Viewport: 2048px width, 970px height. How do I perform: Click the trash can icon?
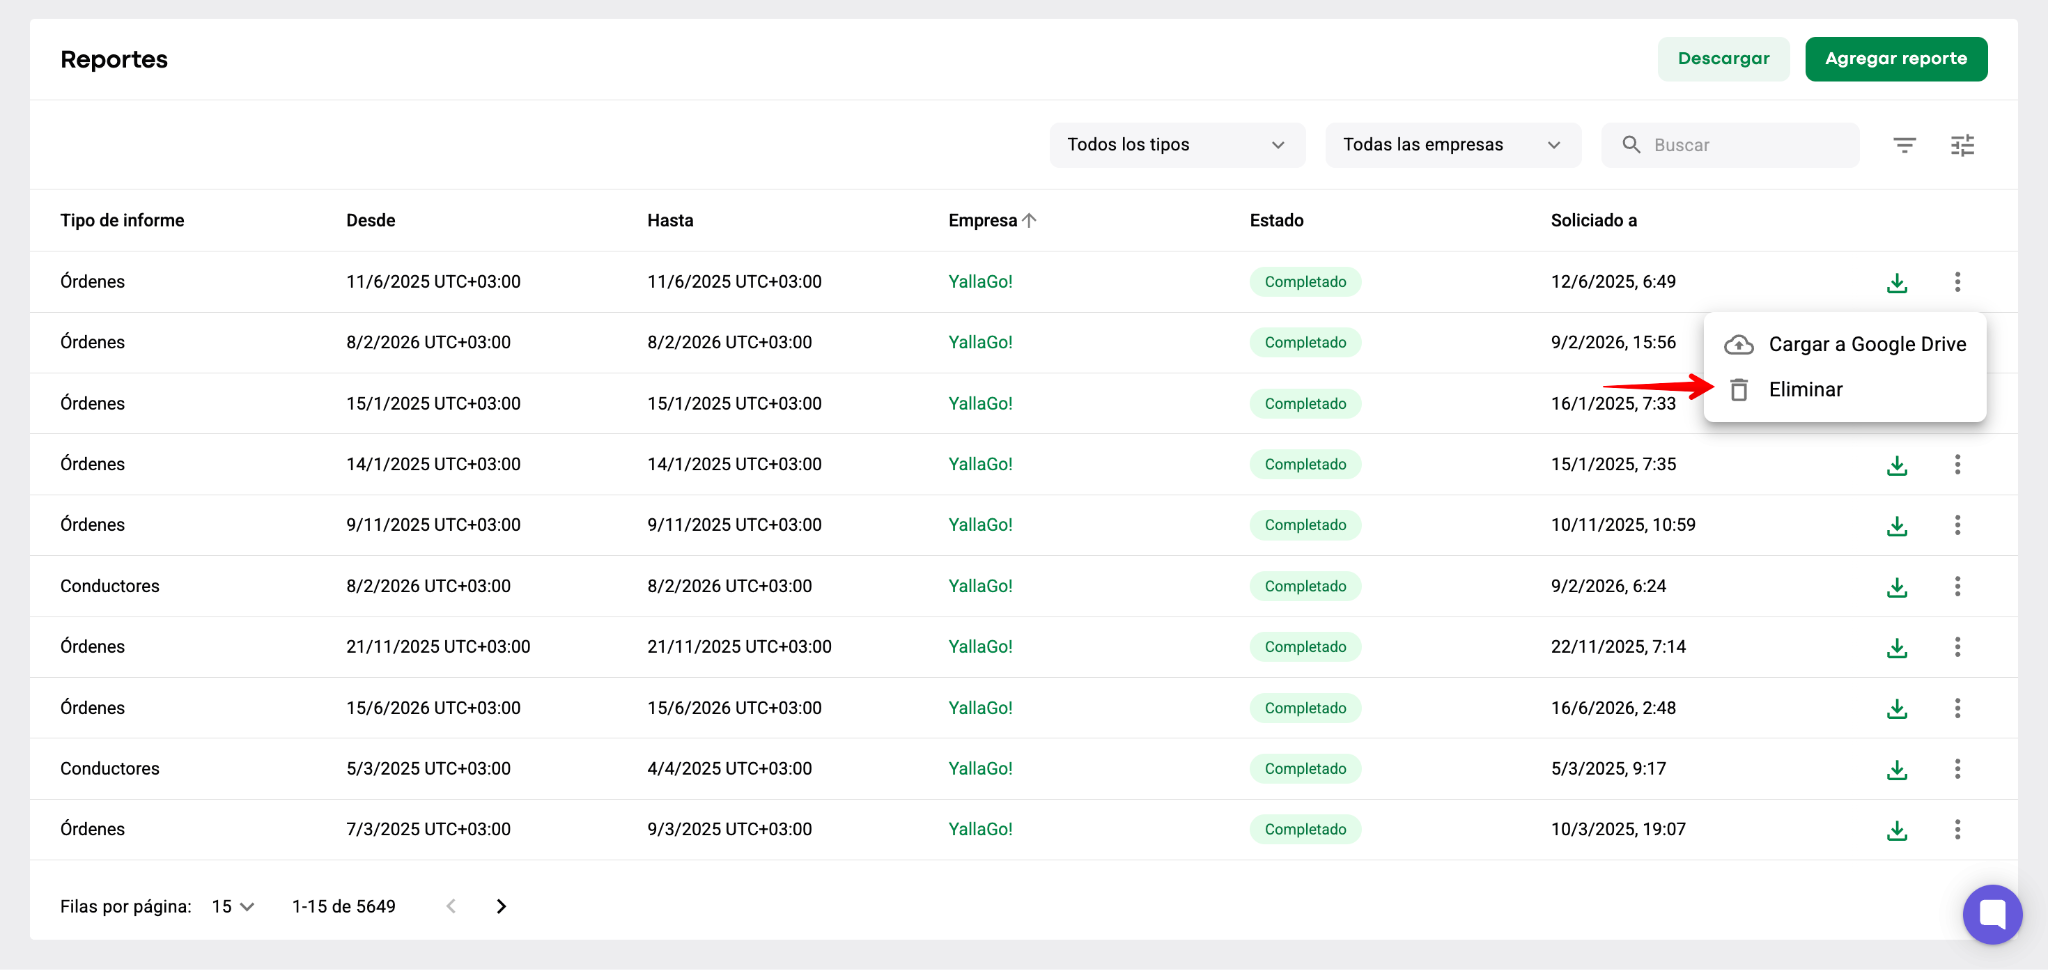point(1739,390)
